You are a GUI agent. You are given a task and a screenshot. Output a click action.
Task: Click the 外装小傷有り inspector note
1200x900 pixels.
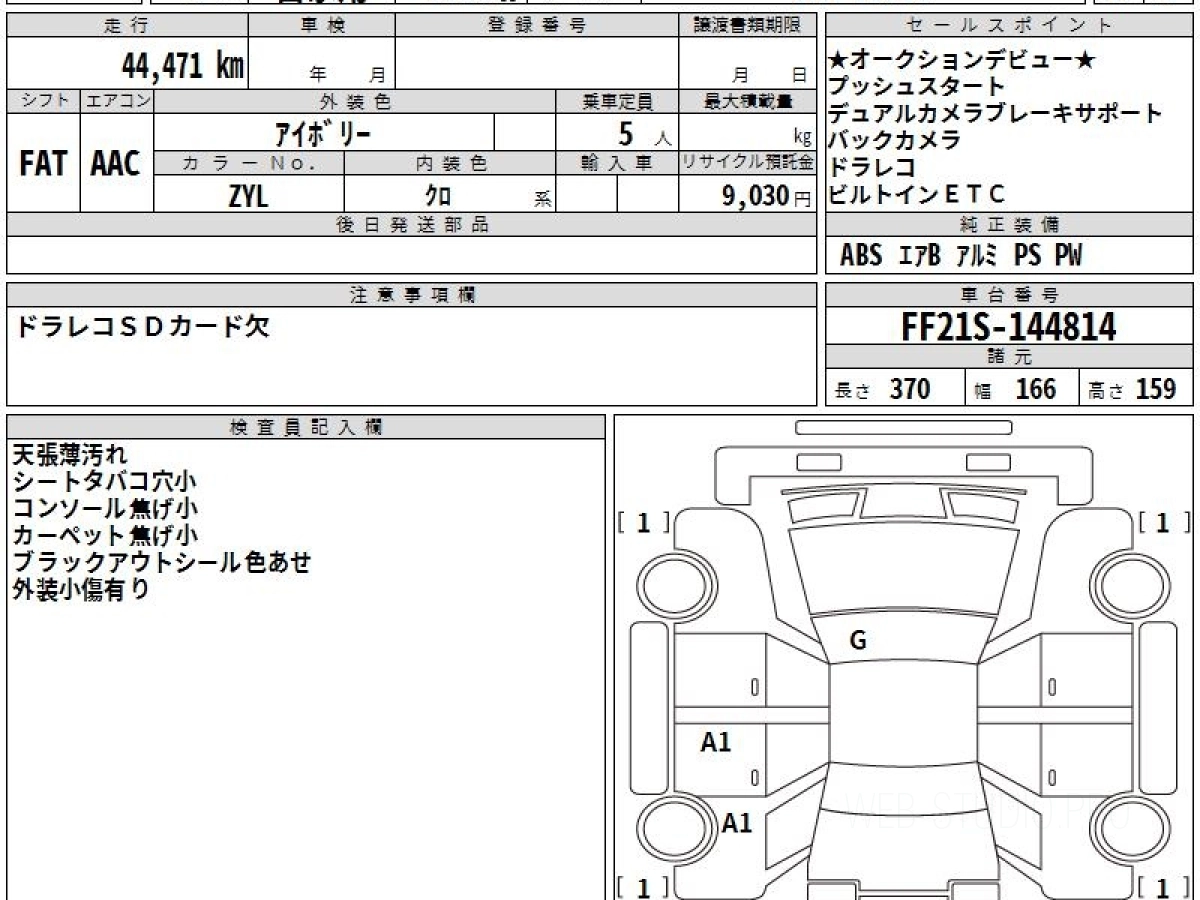[x=81, y=589]
